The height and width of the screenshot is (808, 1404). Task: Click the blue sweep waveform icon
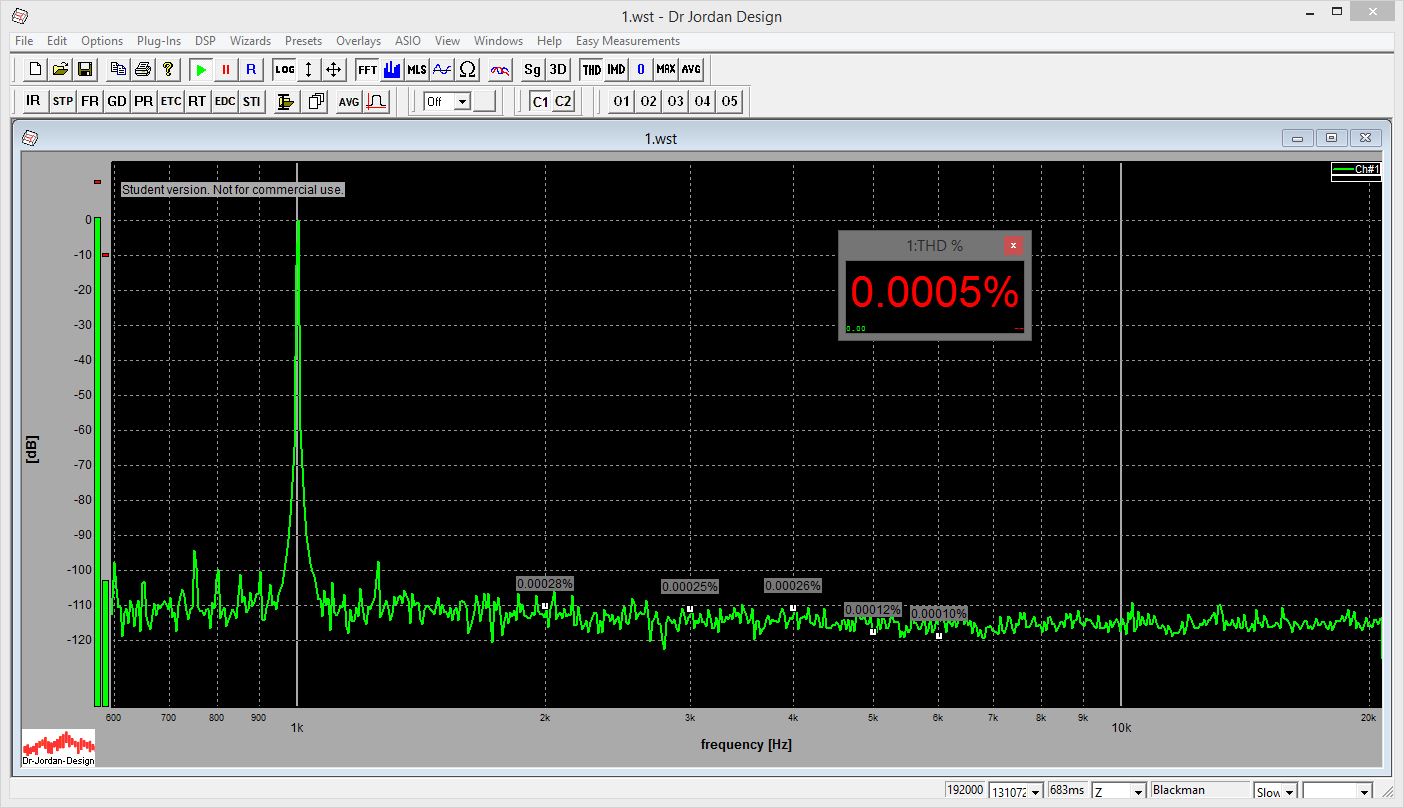(442, 69)
